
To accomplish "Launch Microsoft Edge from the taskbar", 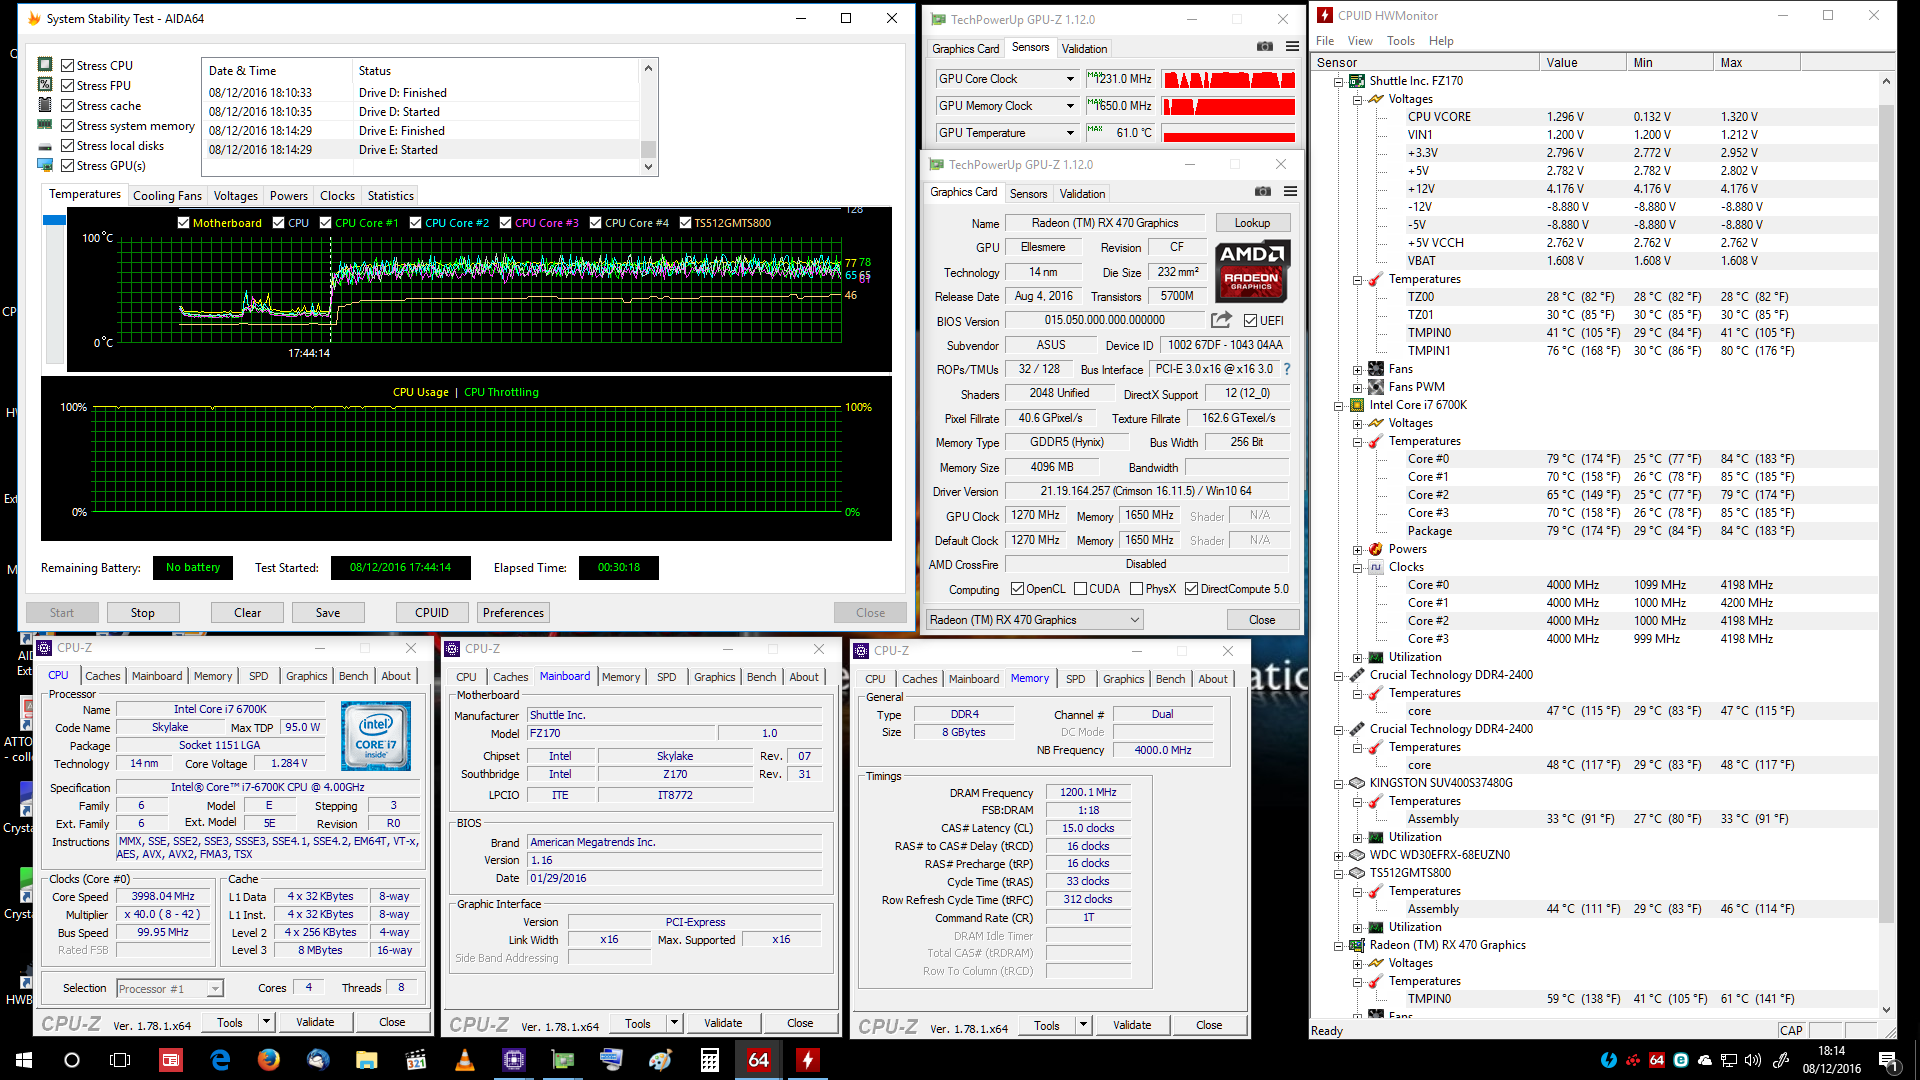I will tap(220, 1060).
